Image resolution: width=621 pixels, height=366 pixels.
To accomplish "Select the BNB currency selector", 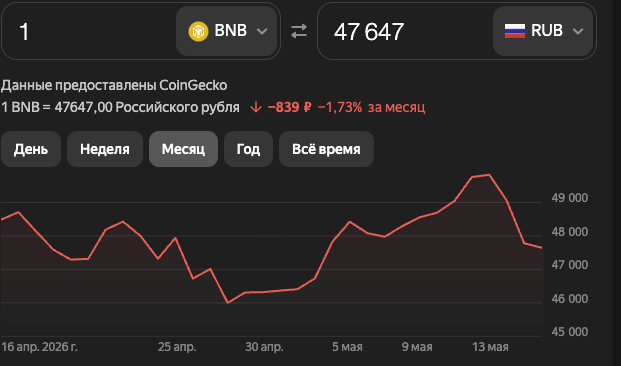I will 227,31.
